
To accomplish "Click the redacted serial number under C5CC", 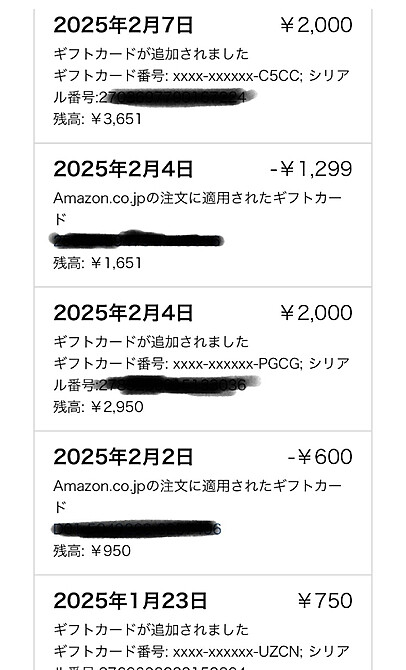I will pos(177,97).
